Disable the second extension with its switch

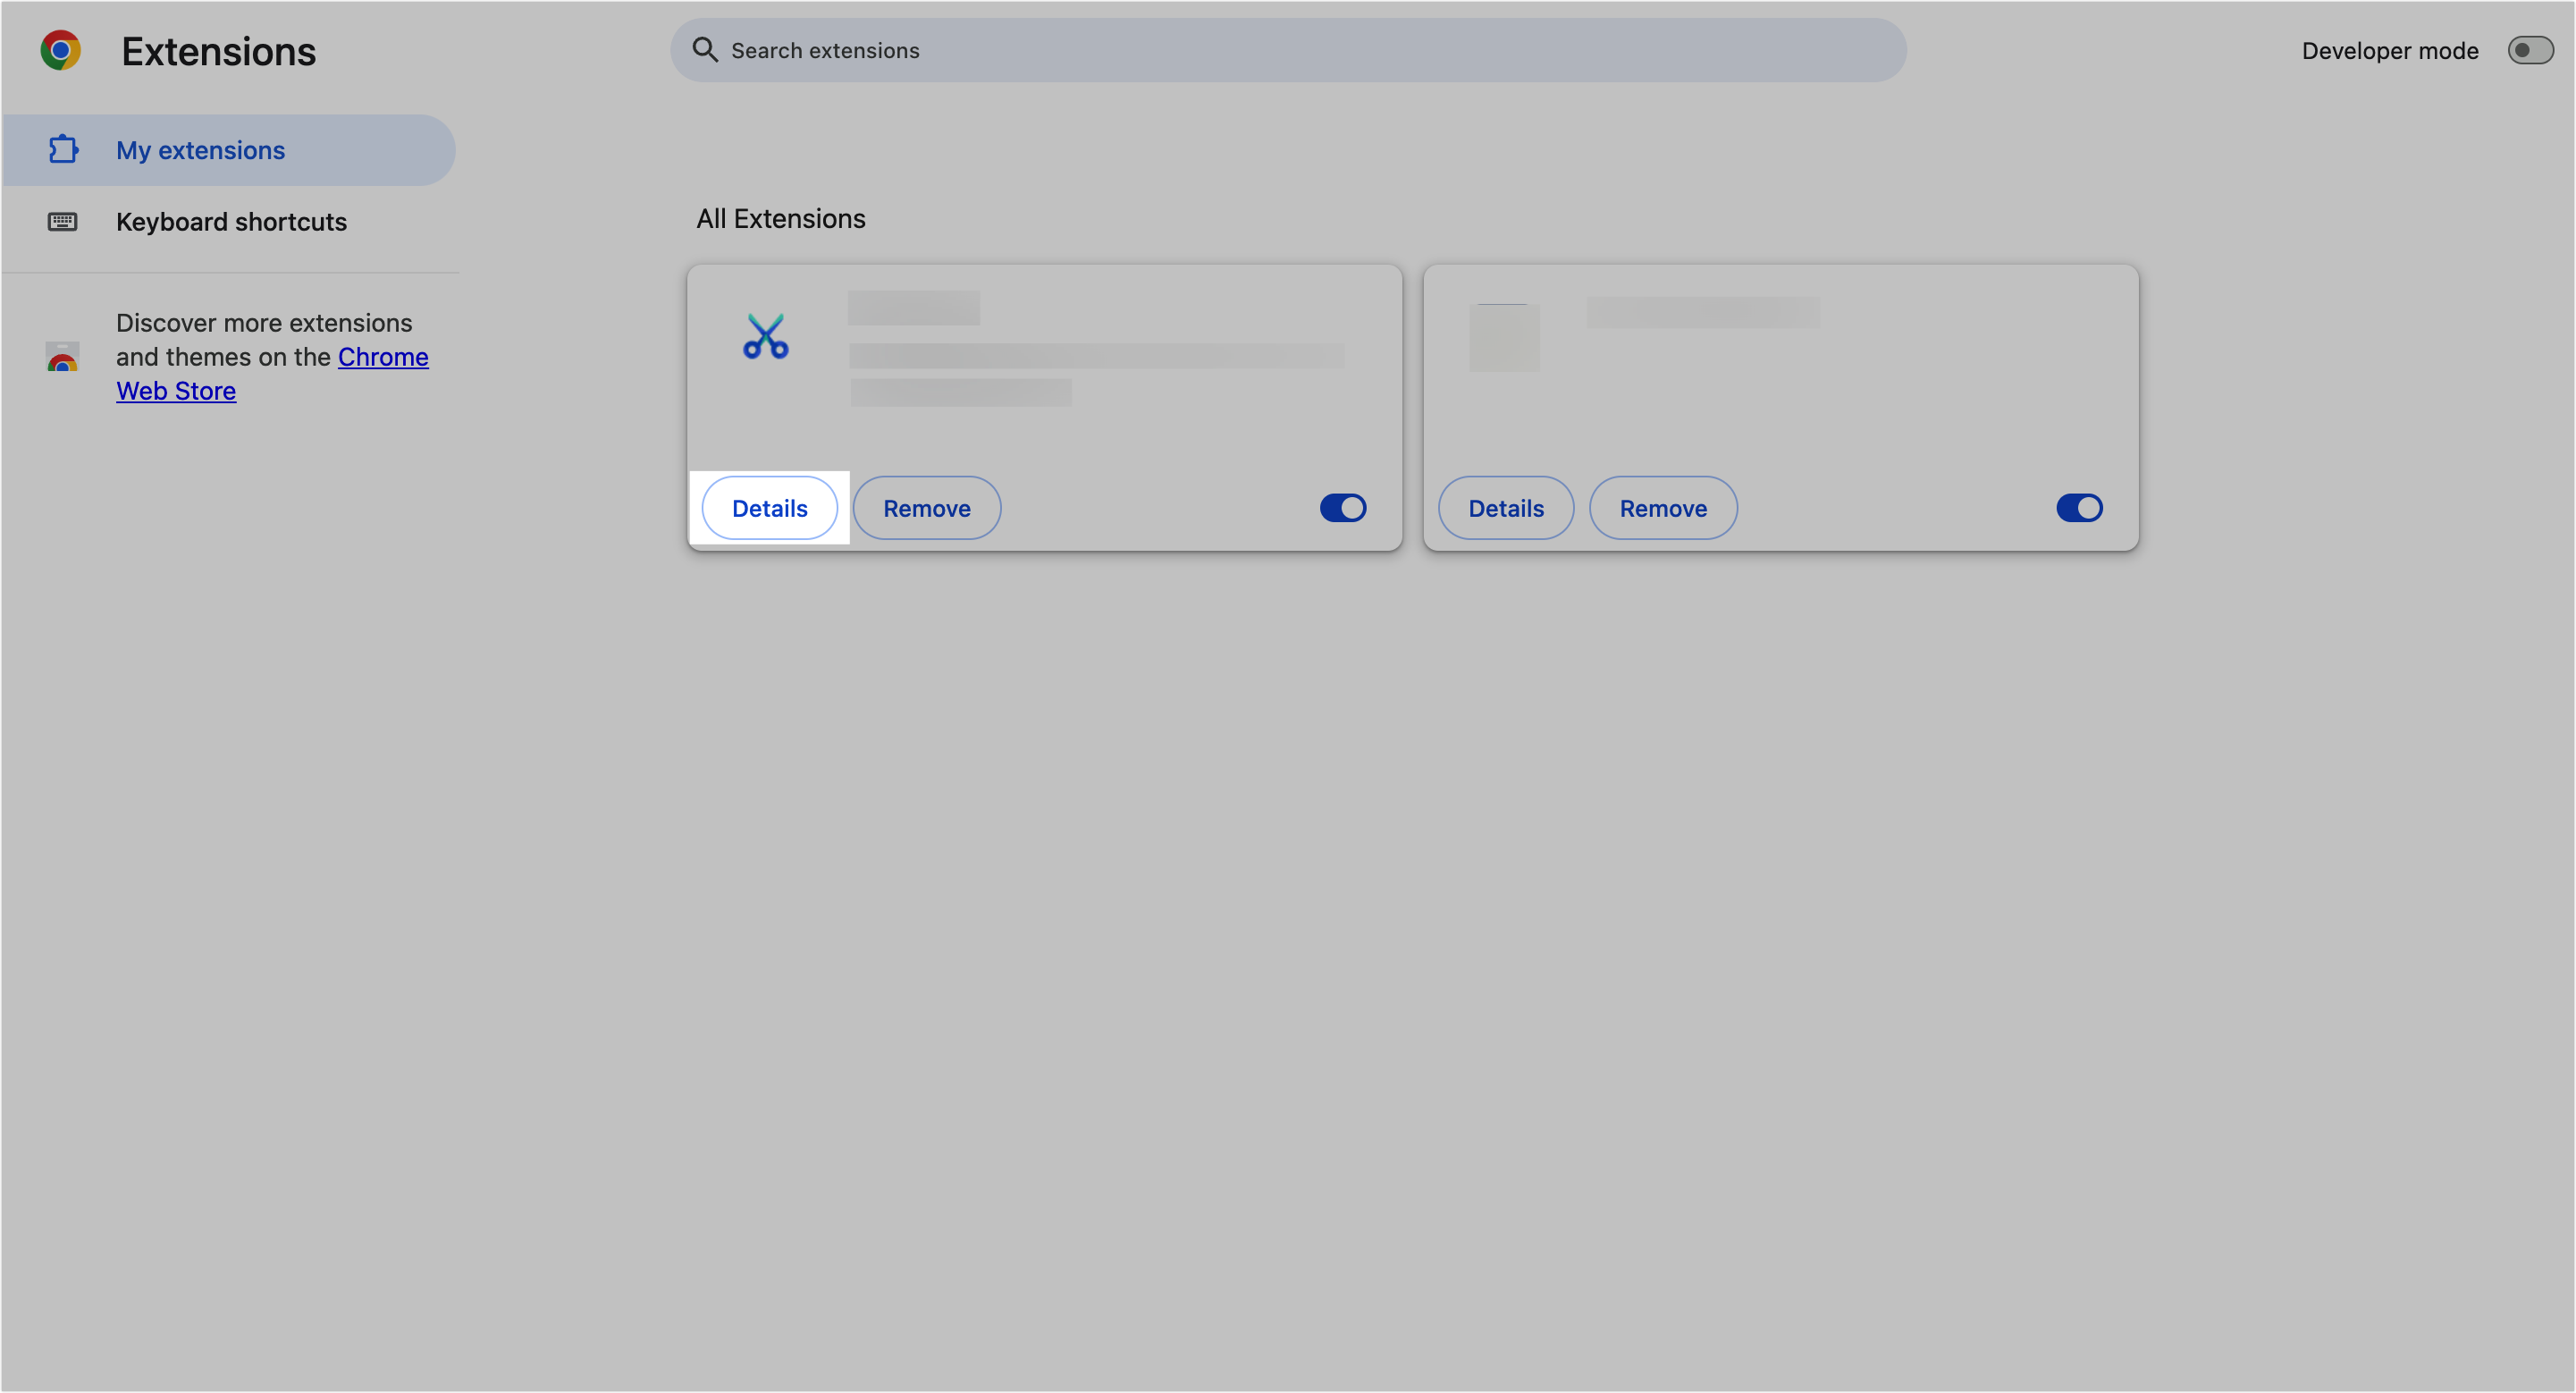tap(2081, 507)
